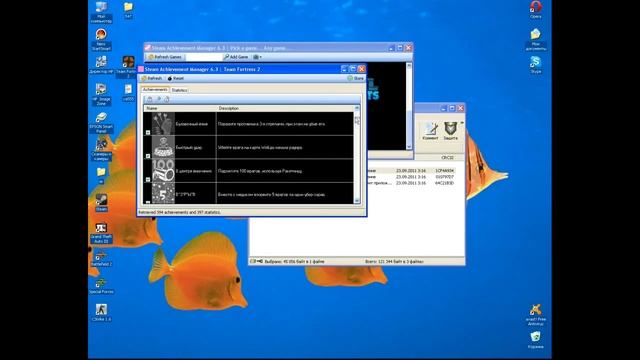Toggle checkbox of 100 rocket achievement
This screenshot has height=360, width=640.
click(148, 180)
